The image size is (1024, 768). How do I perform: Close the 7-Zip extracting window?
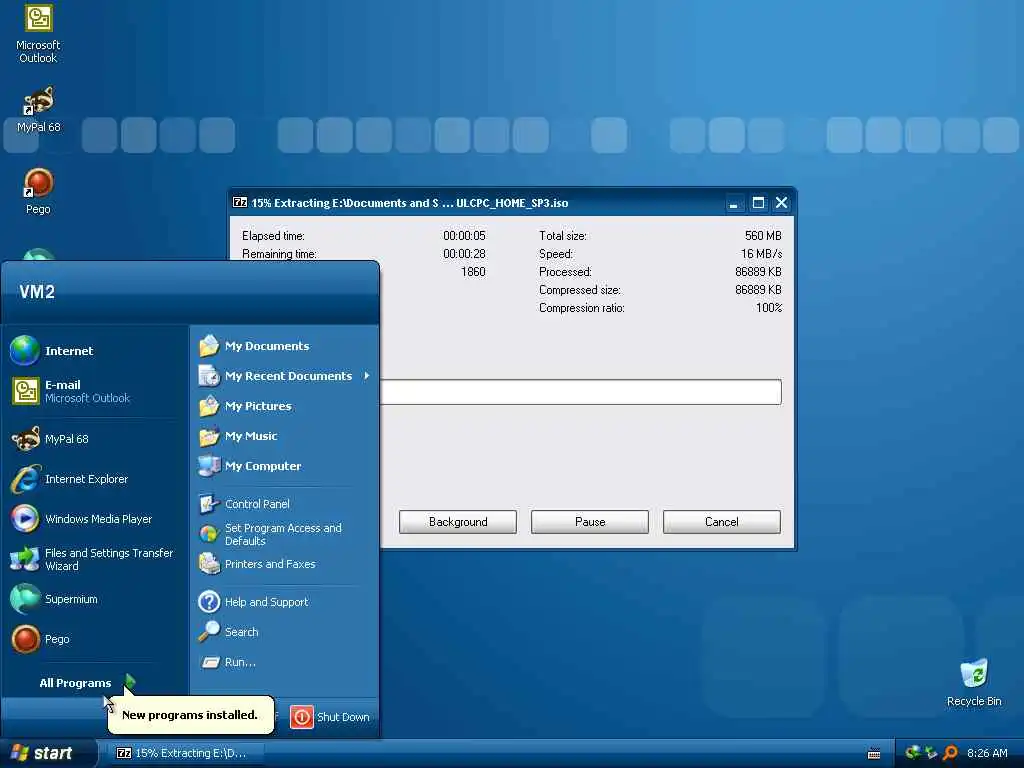(x=781, y=203)
